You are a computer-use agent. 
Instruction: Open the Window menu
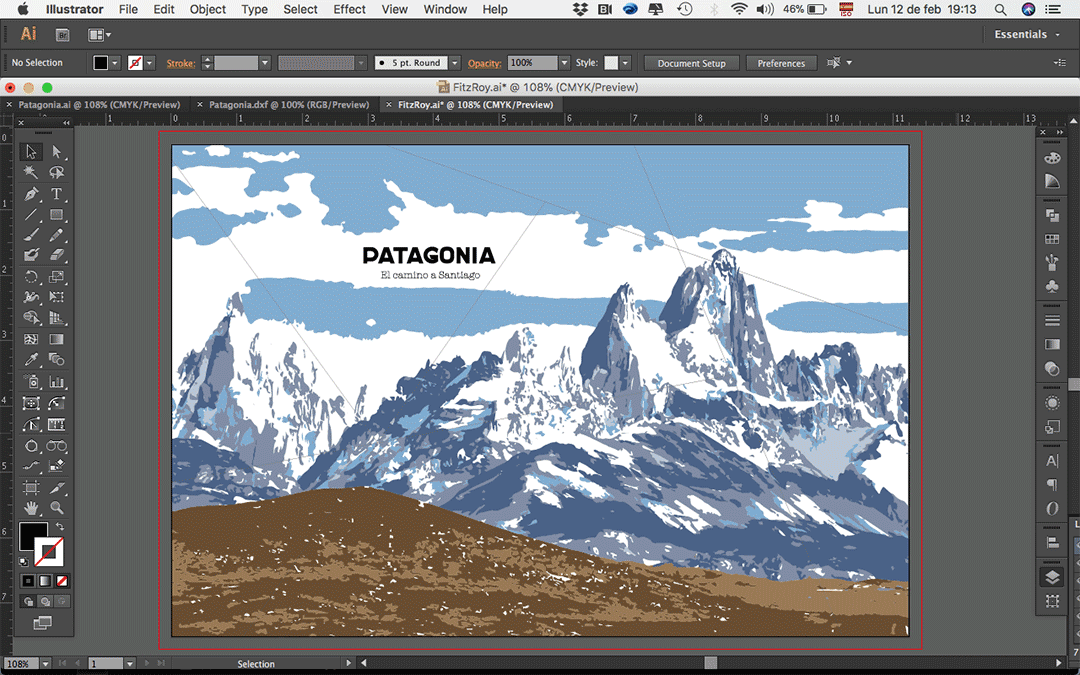445,9
